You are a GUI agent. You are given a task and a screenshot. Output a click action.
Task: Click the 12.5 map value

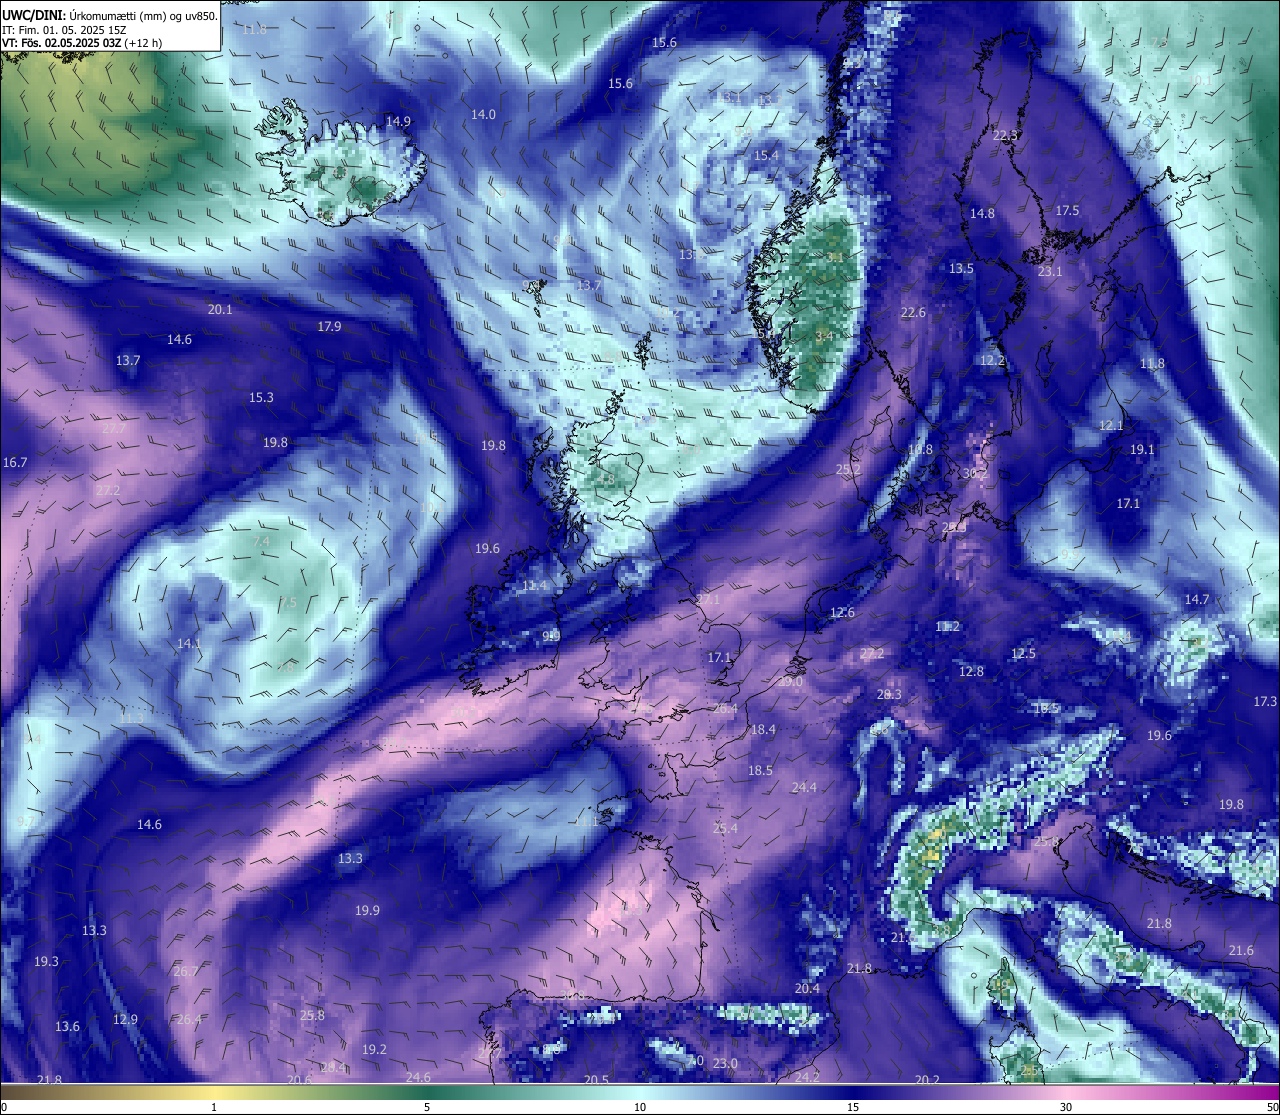1023,654
